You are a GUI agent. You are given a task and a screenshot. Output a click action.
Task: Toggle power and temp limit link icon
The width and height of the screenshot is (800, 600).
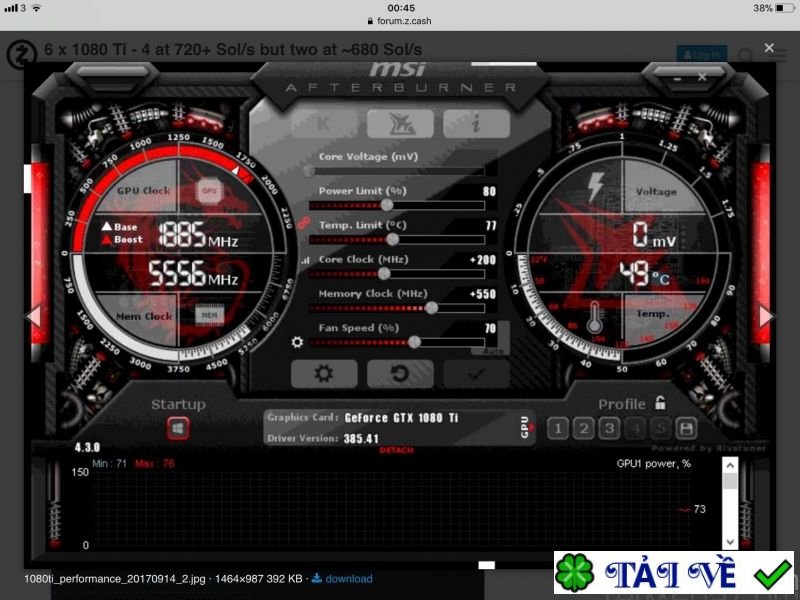(304, 223)
